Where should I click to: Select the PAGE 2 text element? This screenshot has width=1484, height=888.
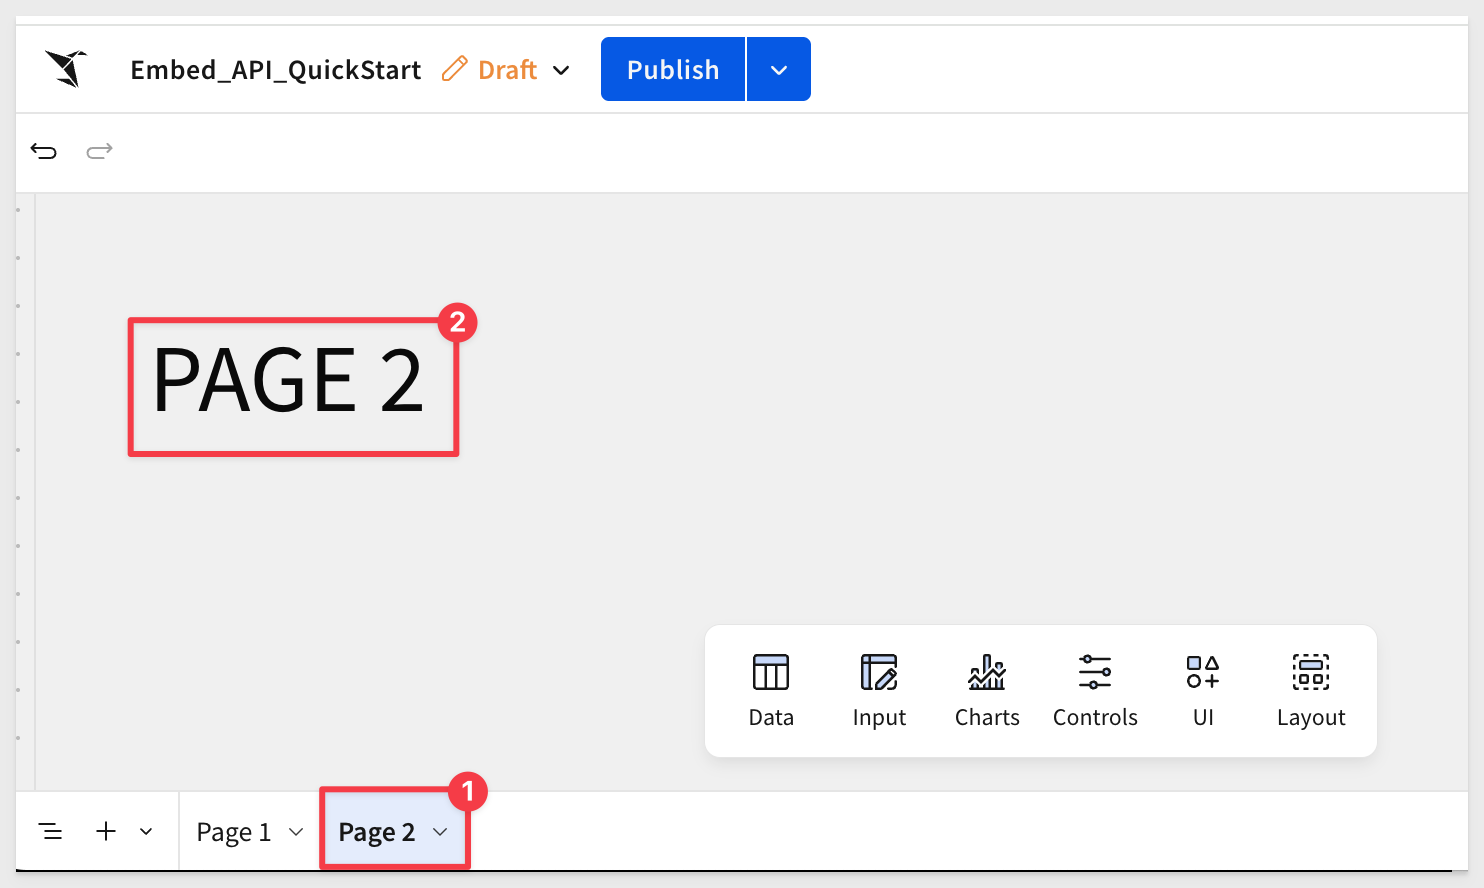point(289,381)
